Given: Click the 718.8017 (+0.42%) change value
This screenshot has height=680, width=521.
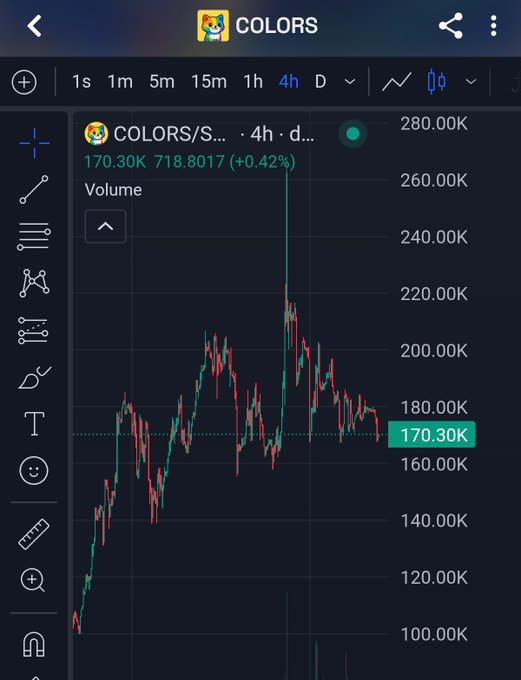Looking at the screenshot, I should click(225, 162).
